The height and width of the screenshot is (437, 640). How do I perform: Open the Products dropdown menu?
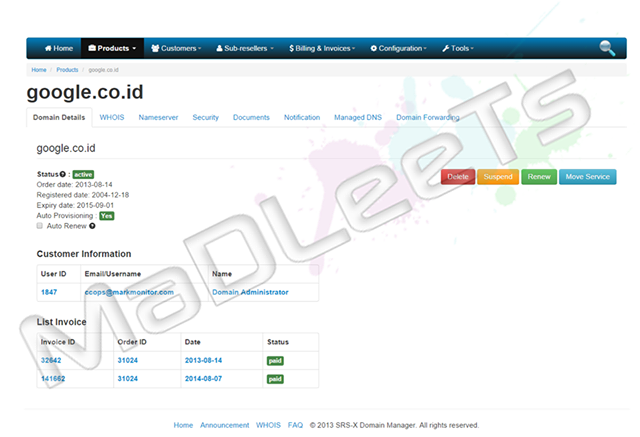tap(112, 48)
